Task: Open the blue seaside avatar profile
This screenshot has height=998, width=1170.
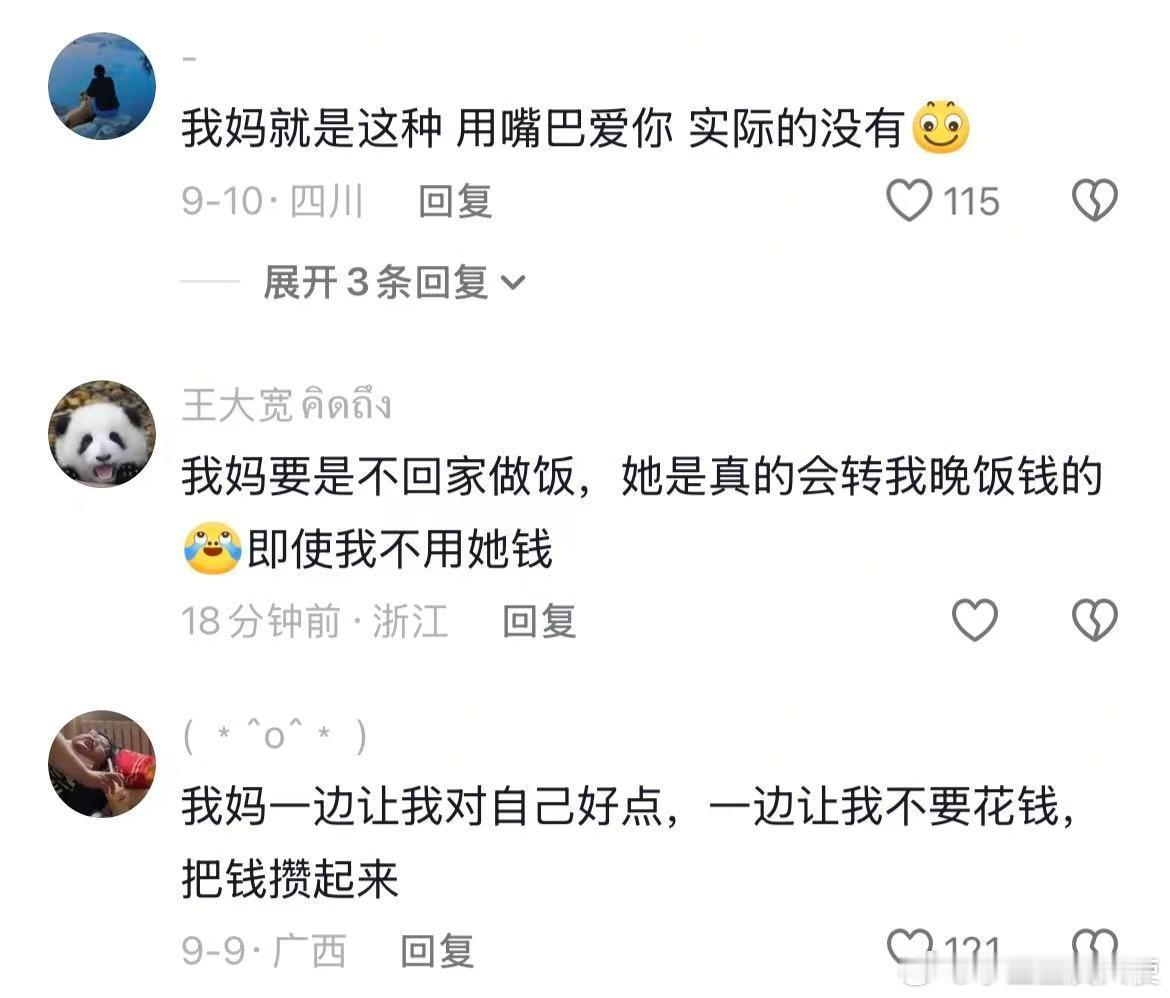Action: coord(102,86)
